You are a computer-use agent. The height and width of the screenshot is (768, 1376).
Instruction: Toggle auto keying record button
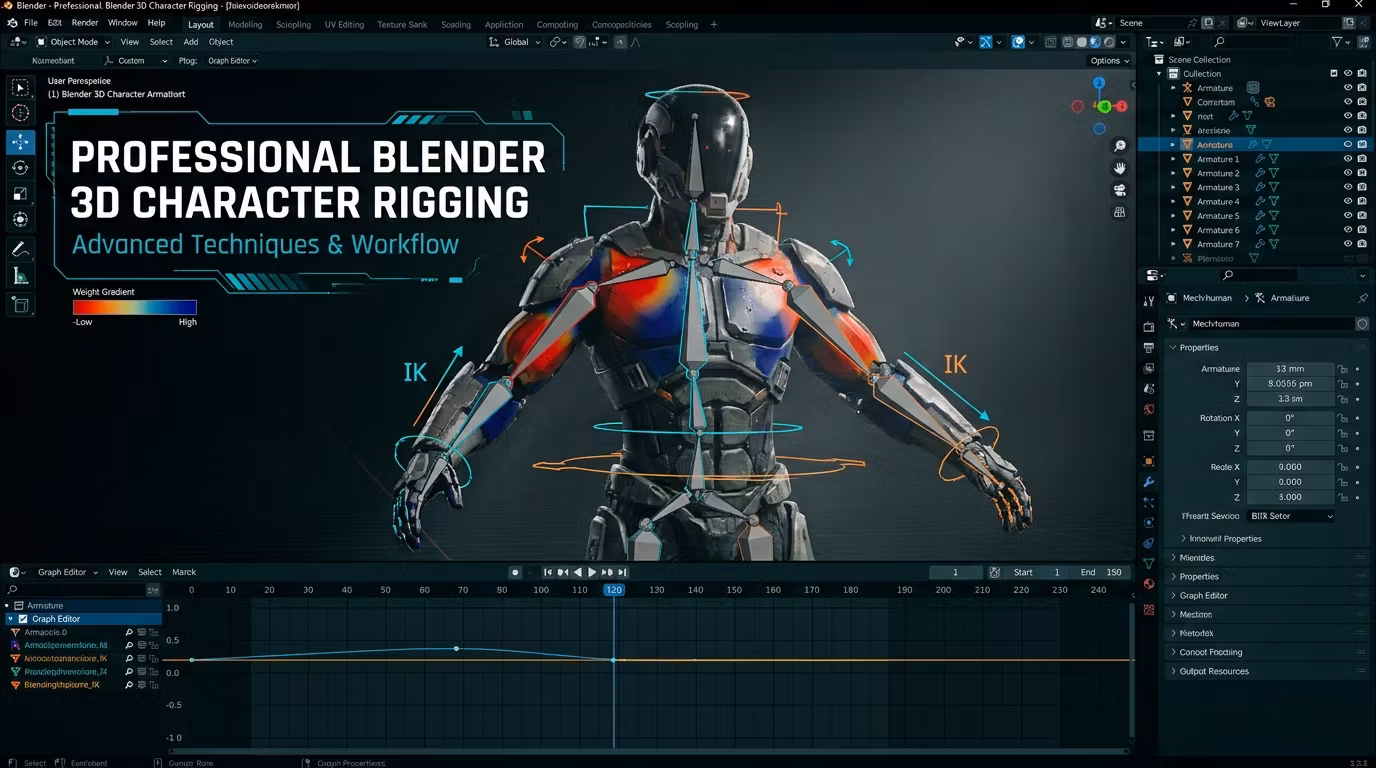click(x=515, y=572)
